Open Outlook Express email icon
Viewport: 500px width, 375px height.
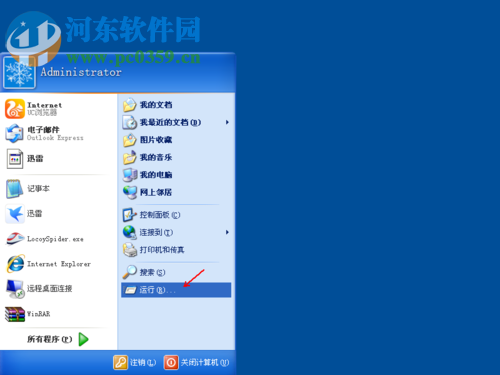[x=14, y=133]
